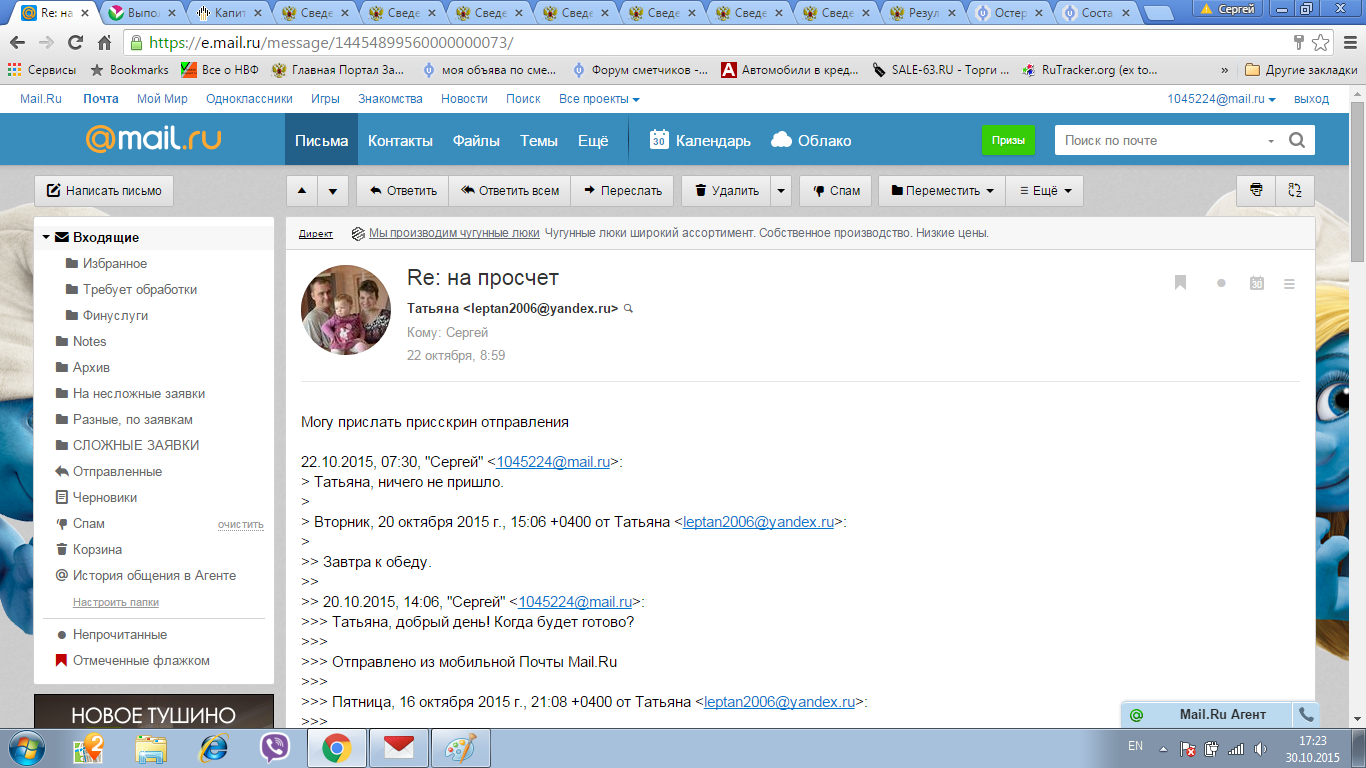Show the Непрочитанные letters filter
Image resolution: width=1366 pixels, height=768 pixels.
120,635
